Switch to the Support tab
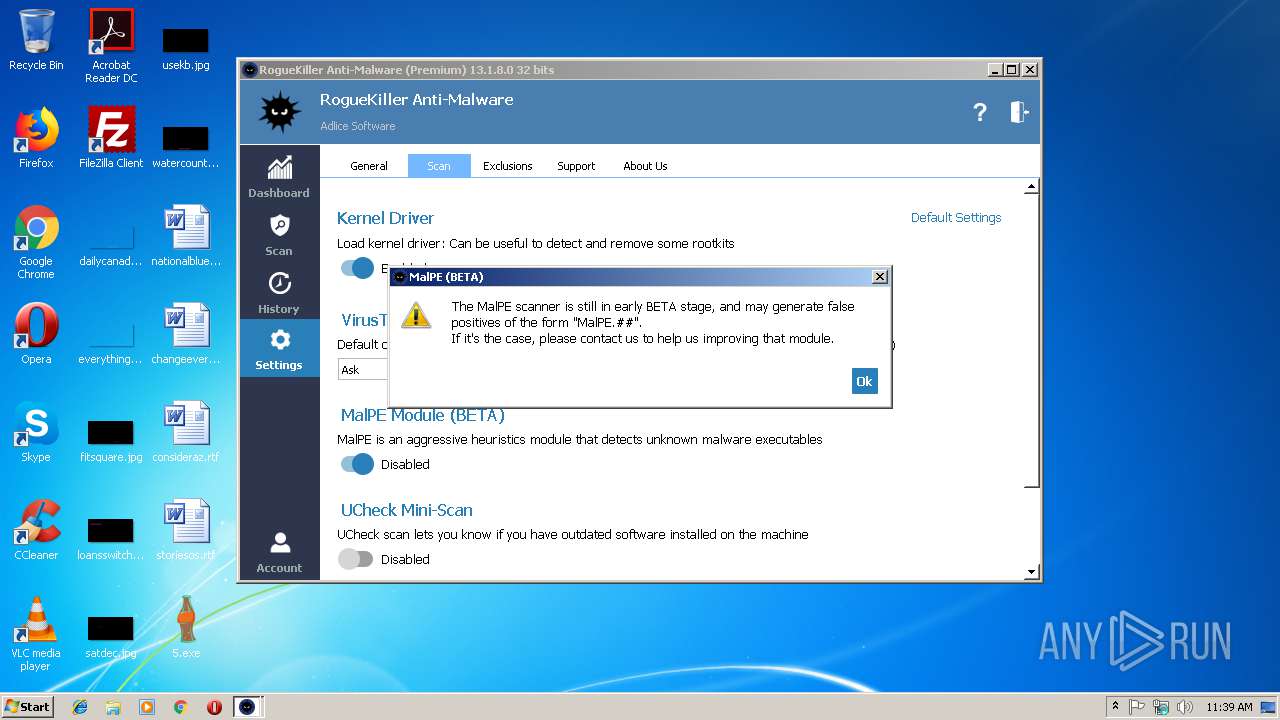This screenshot has width=1280, height=720. (x=576, y=166)
